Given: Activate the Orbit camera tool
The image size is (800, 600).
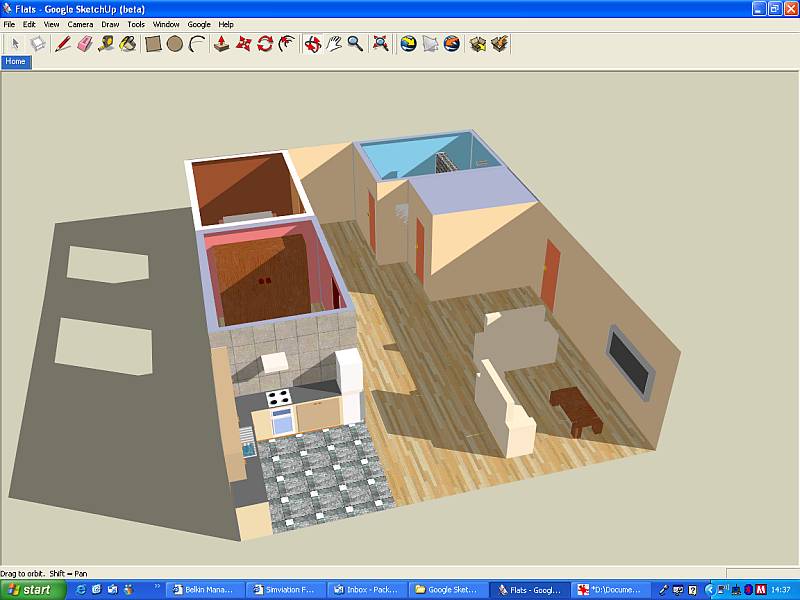Looking at the screenshot, I should 312,44.
